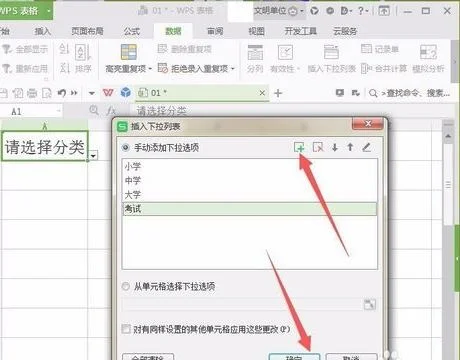This screenshot has width=460, height=360.
Task: Click the 取消 cancel button
Action: pyautogui.click(x=351, y=357)
